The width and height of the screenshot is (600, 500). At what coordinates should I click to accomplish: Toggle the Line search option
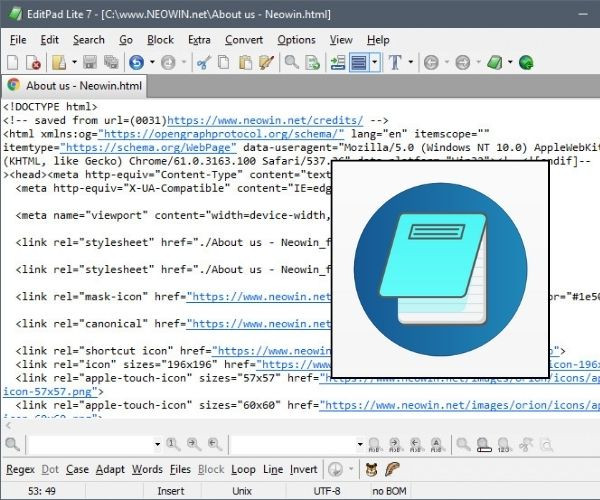coord(273,469)
